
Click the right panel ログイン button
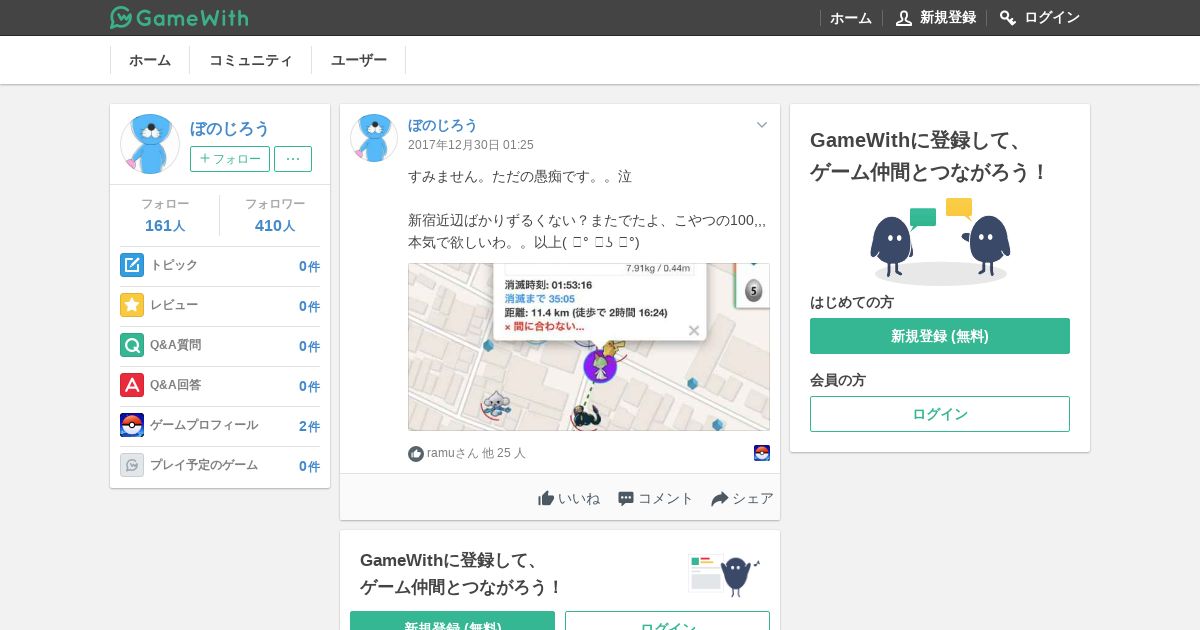940,414
